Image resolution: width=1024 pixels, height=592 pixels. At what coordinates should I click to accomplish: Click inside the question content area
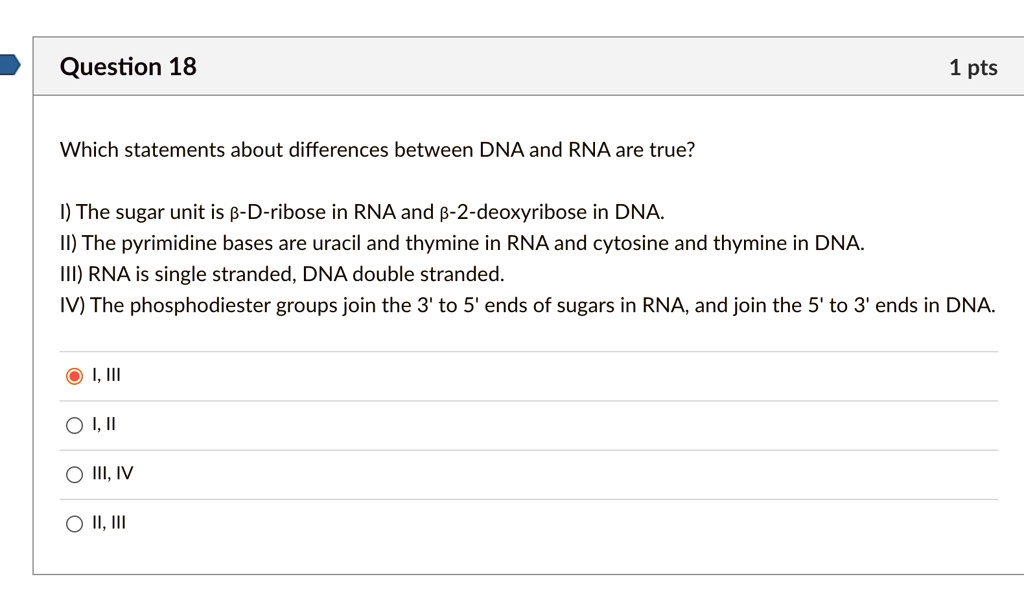click(x=512, y=330)
